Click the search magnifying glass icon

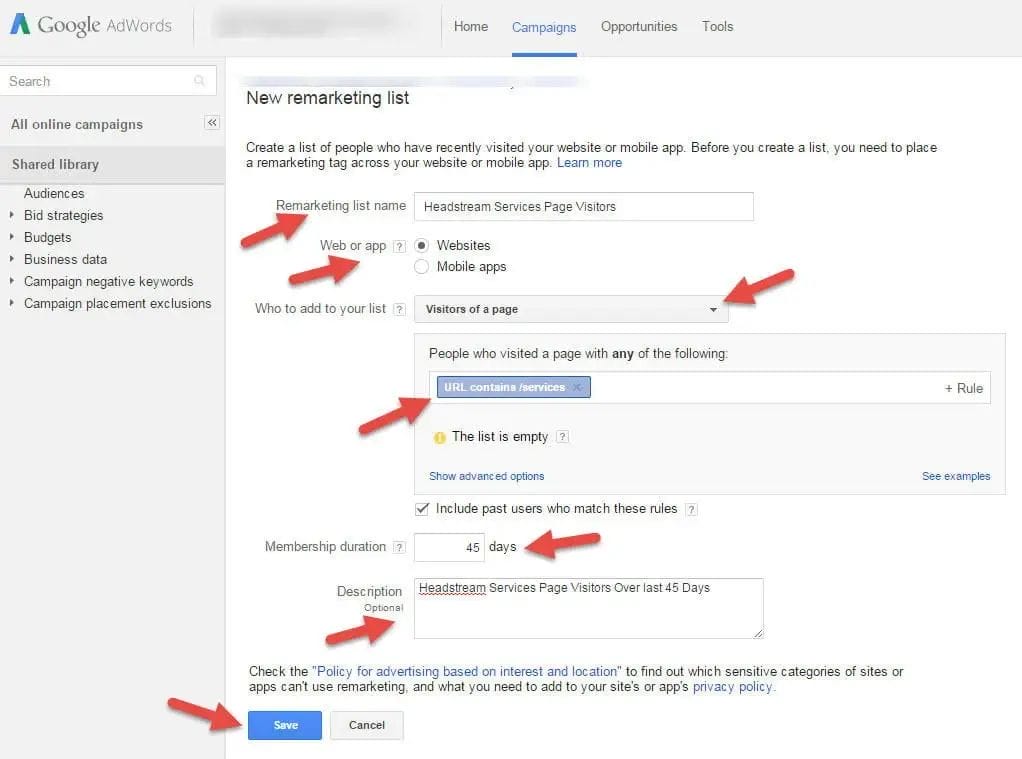198,80
